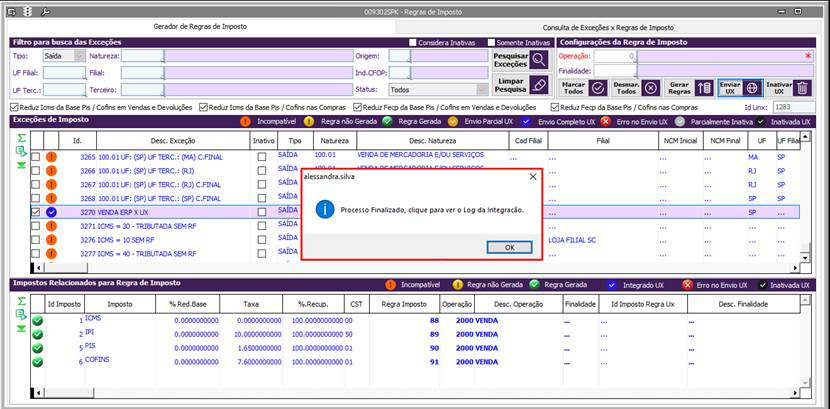The height and width of the screenshot is (409, 830).
Task: Click the PIS taxa value 1.6500000000
Action: (x=259, y=348)
